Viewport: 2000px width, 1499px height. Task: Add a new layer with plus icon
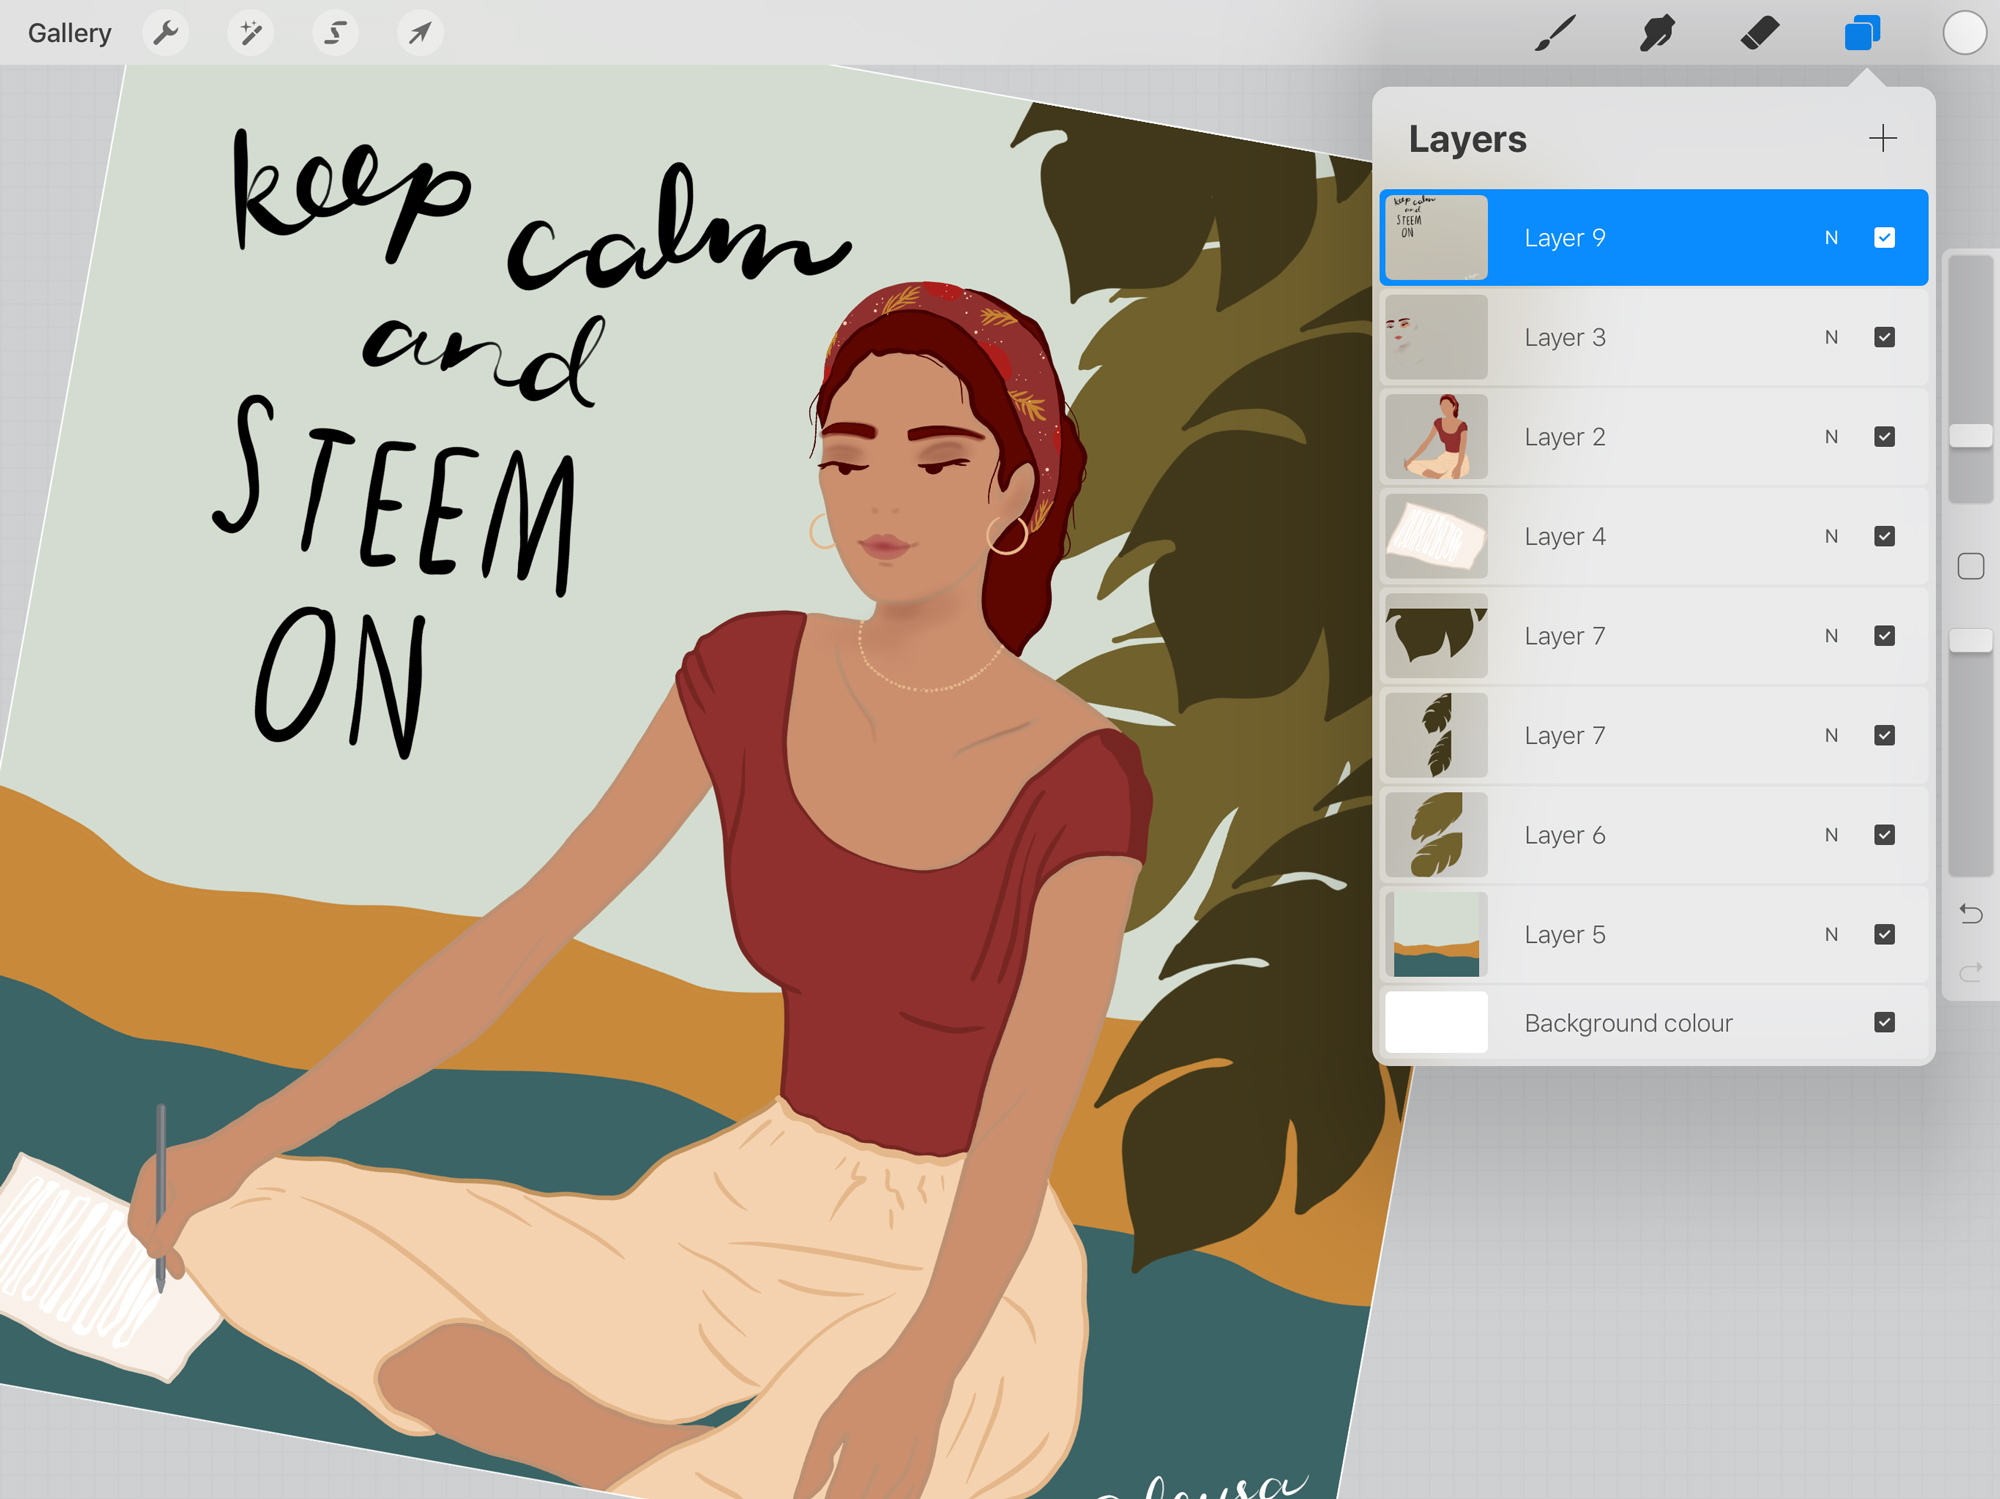[1882, 138]
